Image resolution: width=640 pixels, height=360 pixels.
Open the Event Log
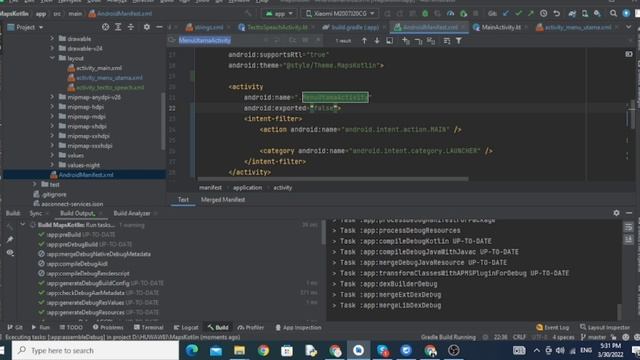pyautogui.click(x=553, y=327)
